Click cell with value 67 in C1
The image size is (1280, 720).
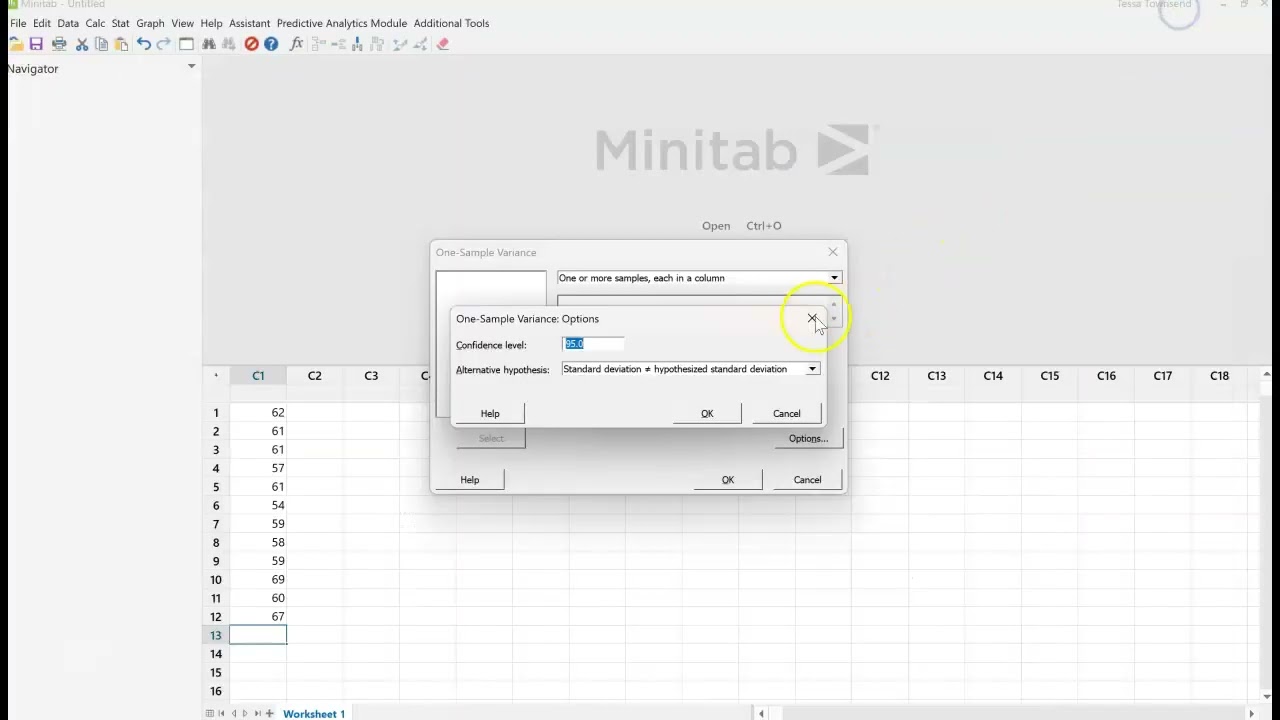(x=258, y=617)
